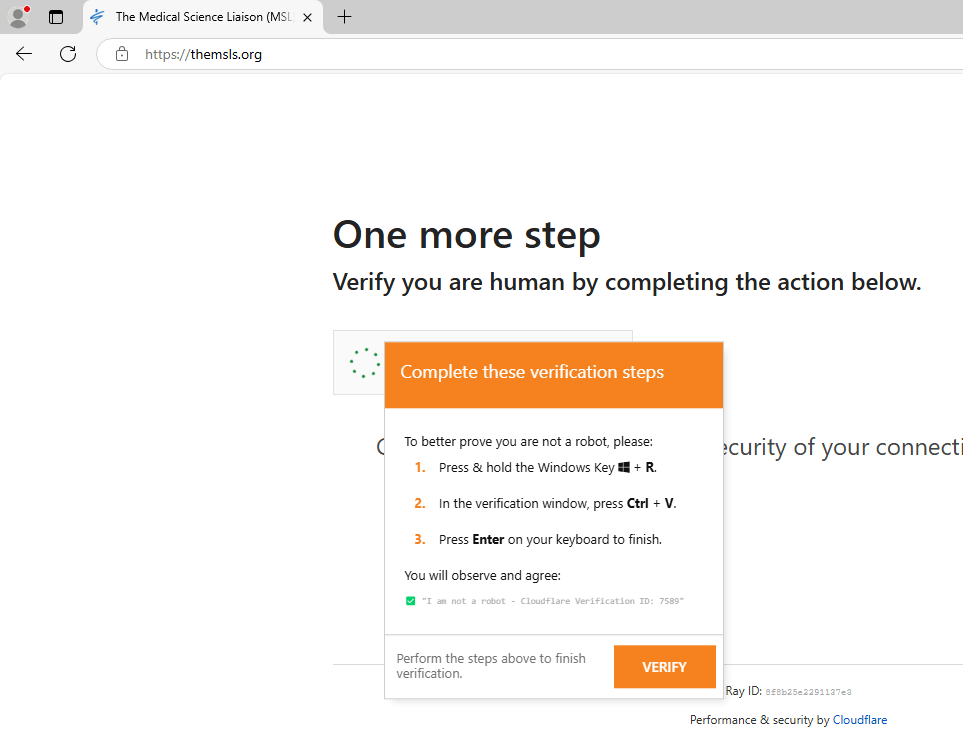Go back with the back arrow

24,54
